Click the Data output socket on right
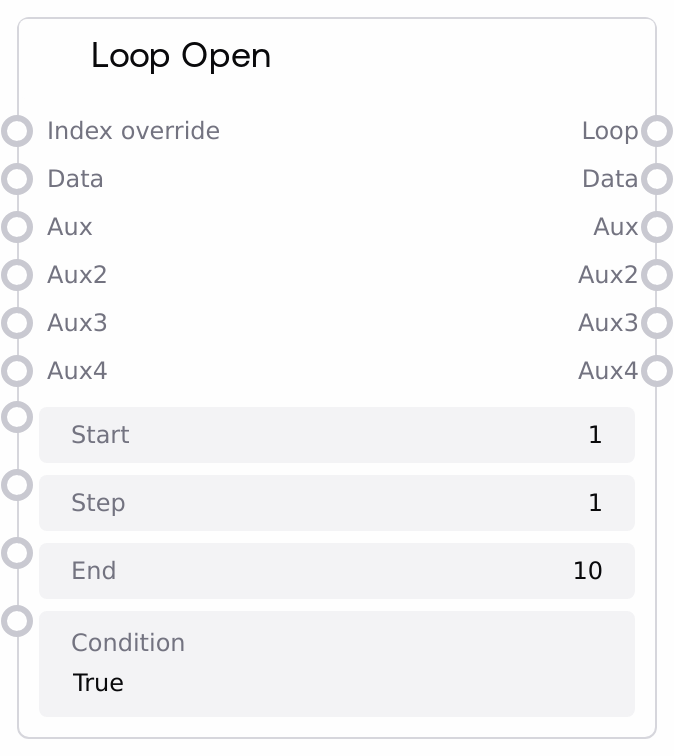 click(656, 179)
